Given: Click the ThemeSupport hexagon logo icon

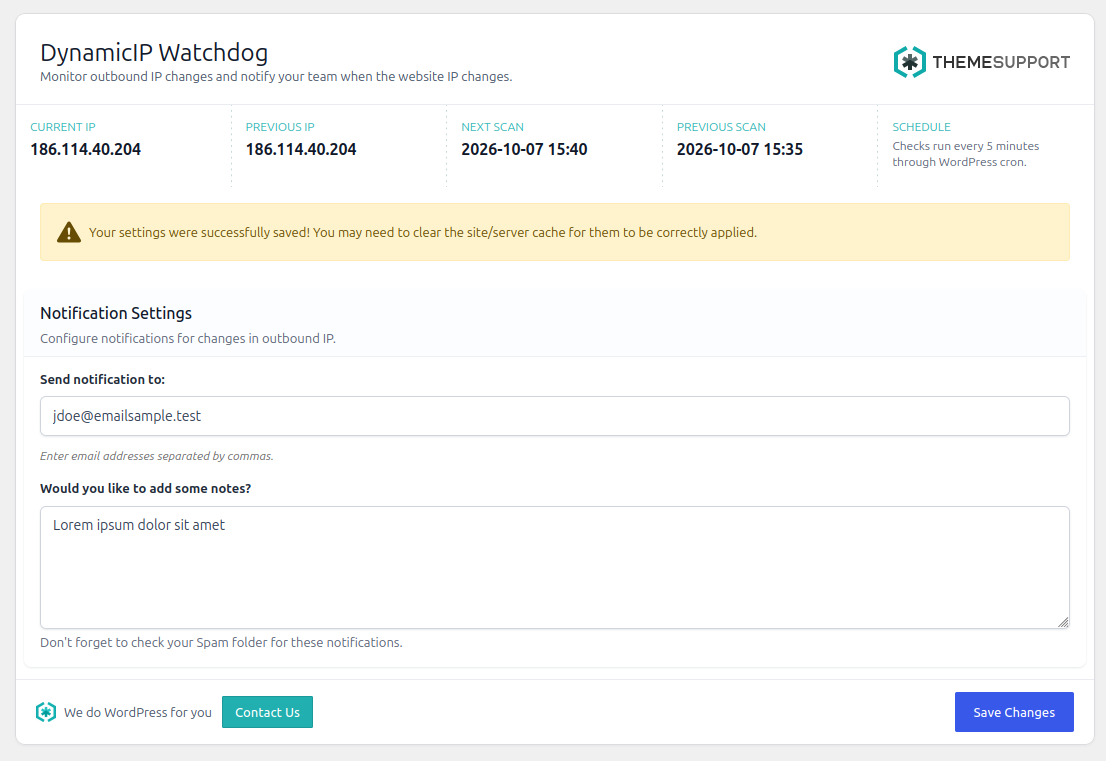Looking at the screenshot, I should [x=909, y=62].
